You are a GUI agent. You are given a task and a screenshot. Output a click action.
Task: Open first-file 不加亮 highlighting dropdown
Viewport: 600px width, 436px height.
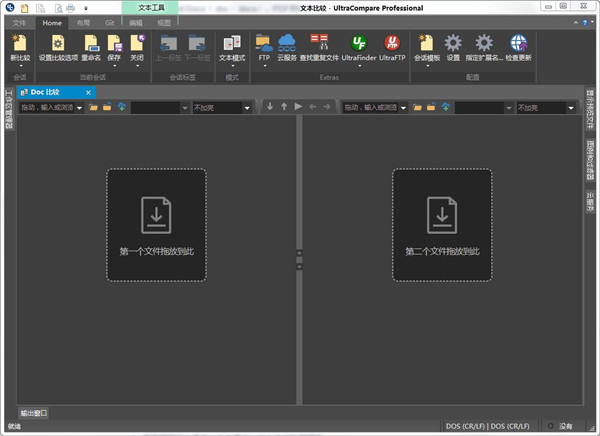(247, 108)
